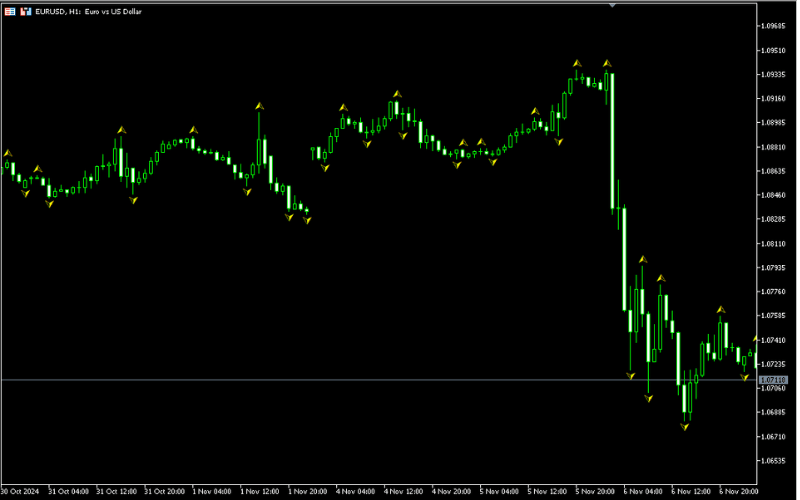800x500 pixels.
Task: Click the first up fractal arrow at far left
Action: tap(7, 153)
